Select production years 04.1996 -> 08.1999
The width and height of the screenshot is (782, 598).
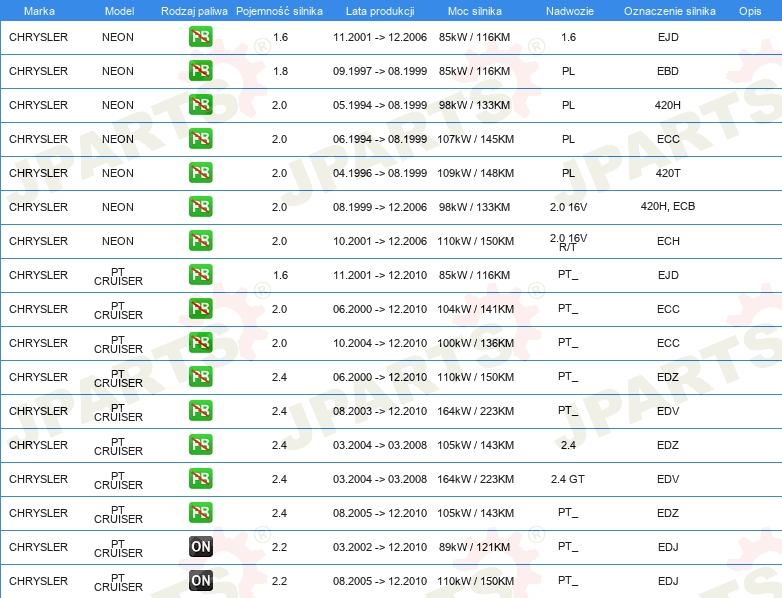380,173
